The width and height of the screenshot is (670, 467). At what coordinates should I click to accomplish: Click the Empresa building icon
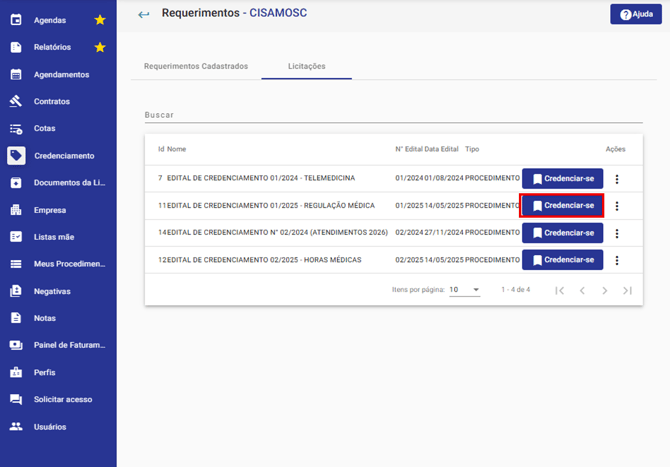pyautogui.click(x=16, y=210)
